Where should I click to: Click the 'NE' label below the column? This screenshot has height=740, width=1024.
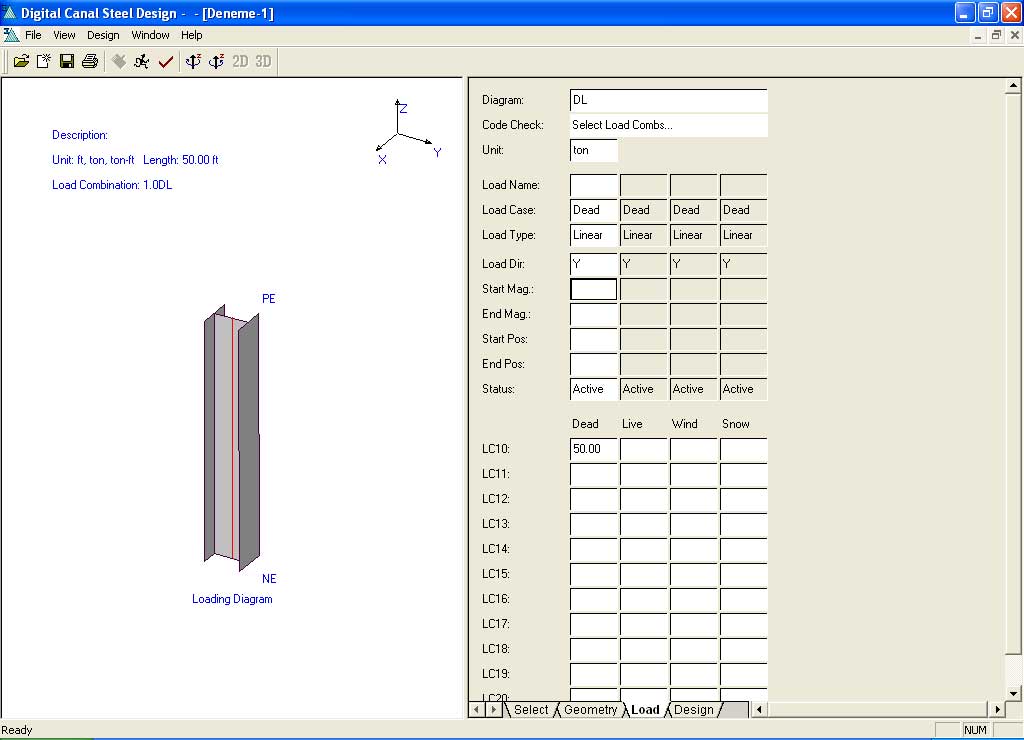tap(269, 579)
